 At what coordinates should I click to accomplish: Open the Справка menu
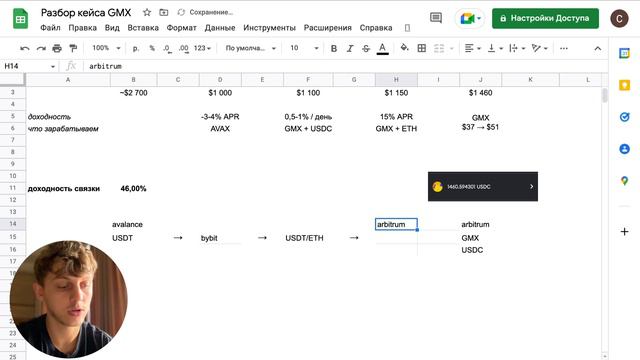click(376, 28)
